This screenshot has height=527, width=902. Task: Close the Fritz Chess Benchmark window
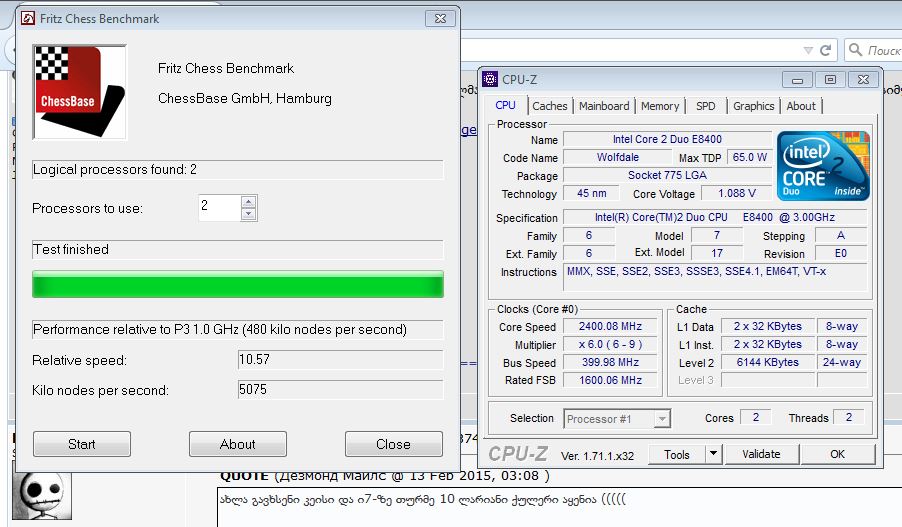click(x=440, y=18)
